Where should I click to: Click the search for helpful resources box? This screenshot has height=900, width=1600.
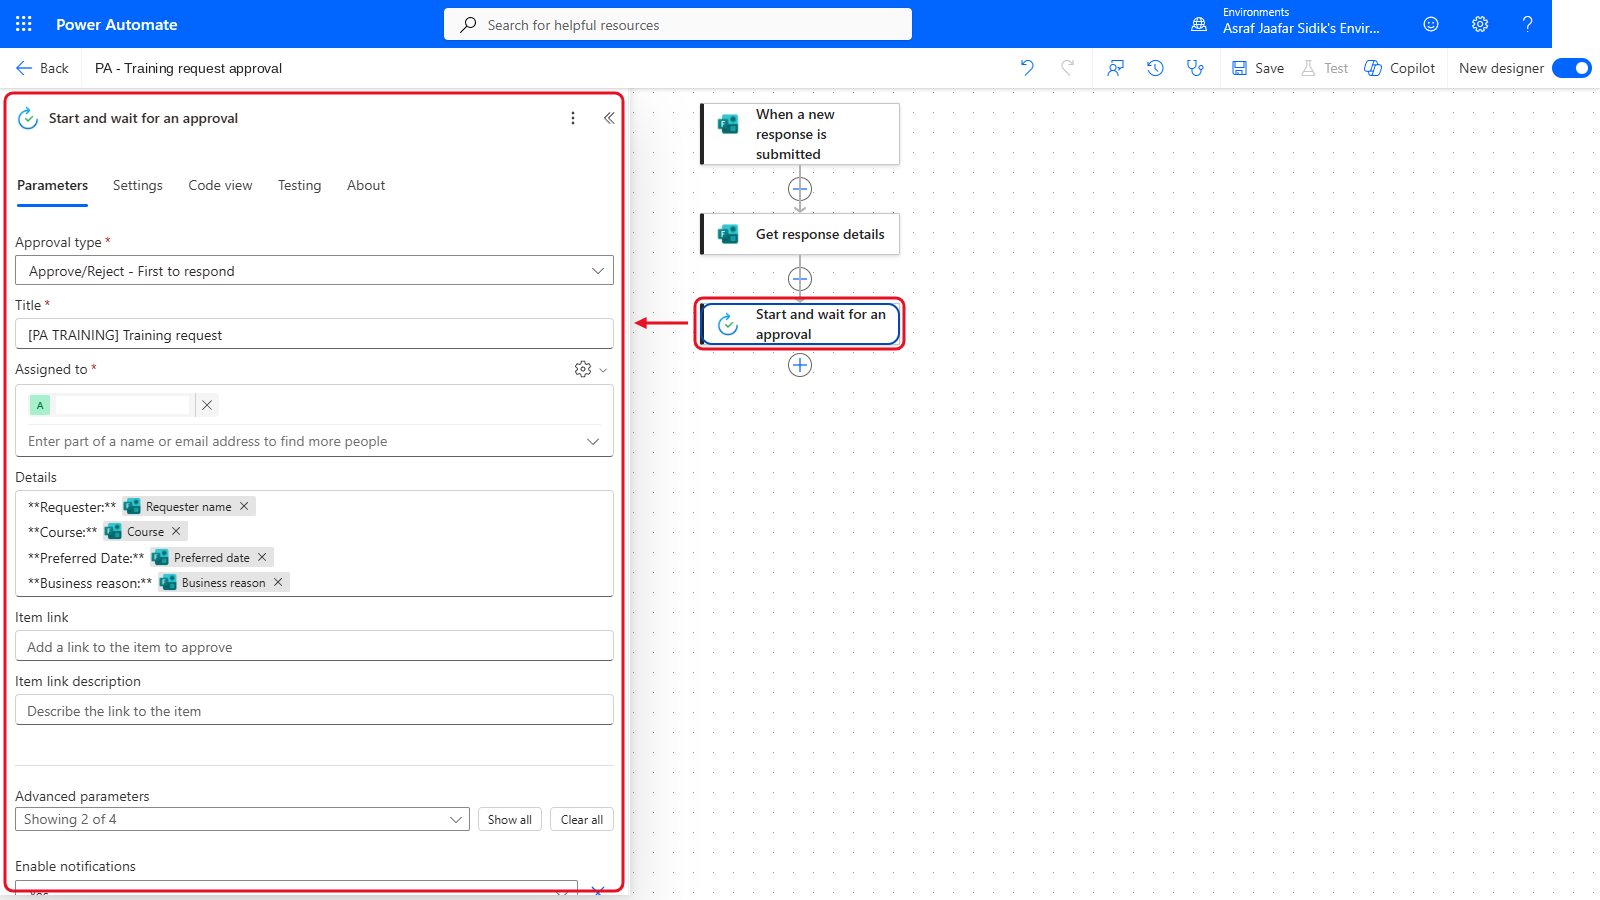(678, 24)
